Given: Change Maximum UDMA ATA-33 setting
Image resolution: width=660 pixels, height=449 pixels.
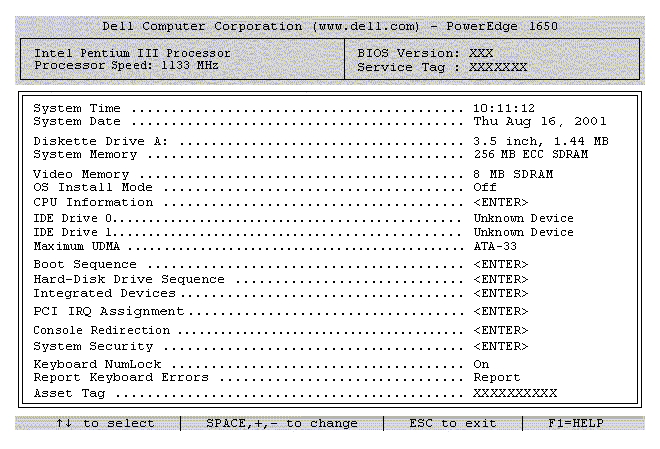Looking at the screenshot, I should click(495, 246).
